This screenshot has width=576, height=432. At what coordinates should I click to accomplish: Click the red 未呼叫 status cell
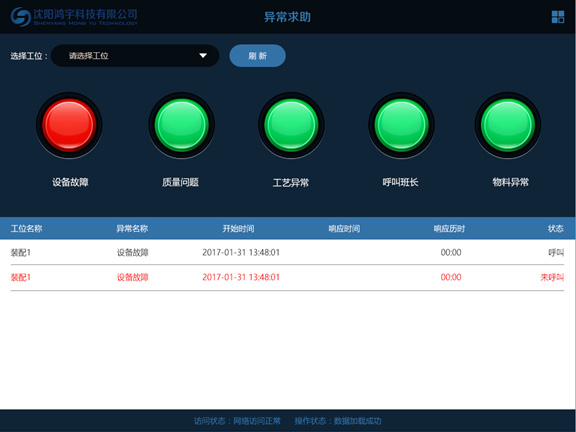(552, 277)
